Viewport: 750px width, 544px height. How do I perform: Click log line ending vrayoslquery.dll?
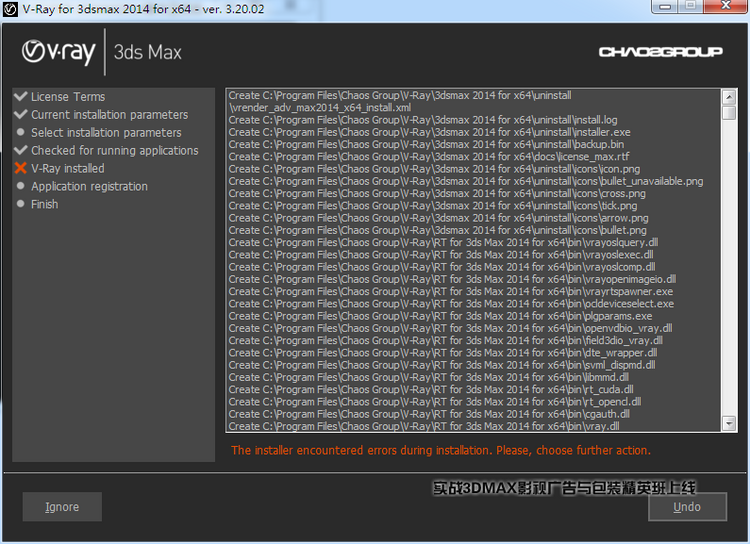click(x=443, y=243)
